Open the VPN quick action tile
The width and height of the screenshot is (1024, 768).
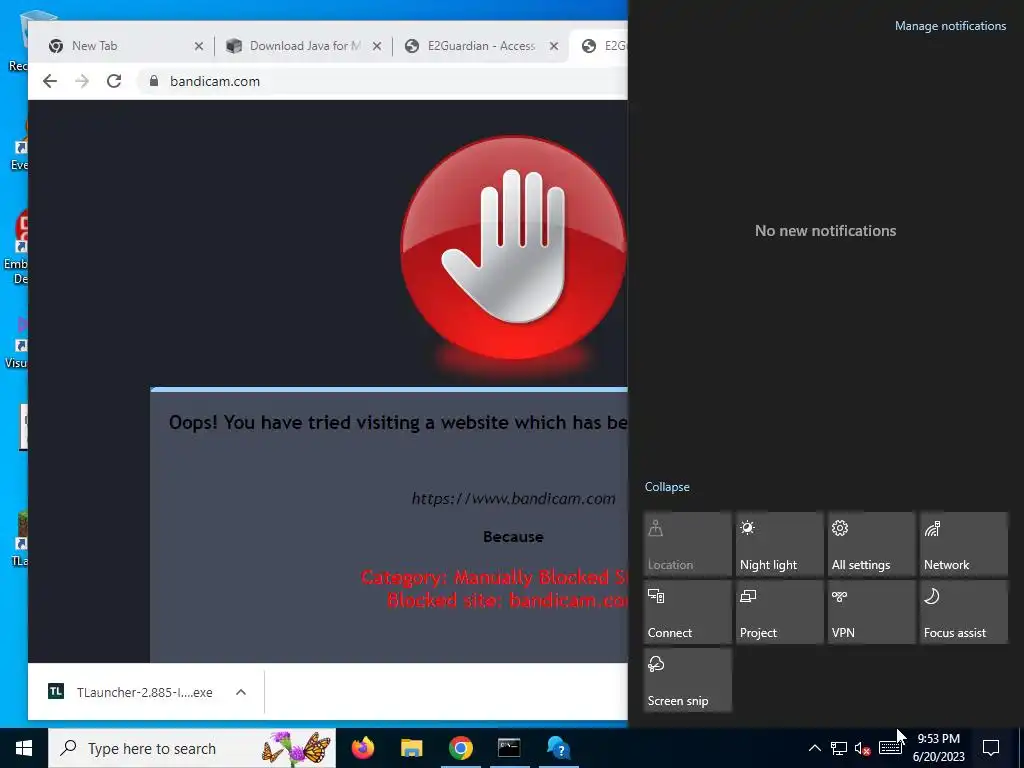click(x=872, y=612)
